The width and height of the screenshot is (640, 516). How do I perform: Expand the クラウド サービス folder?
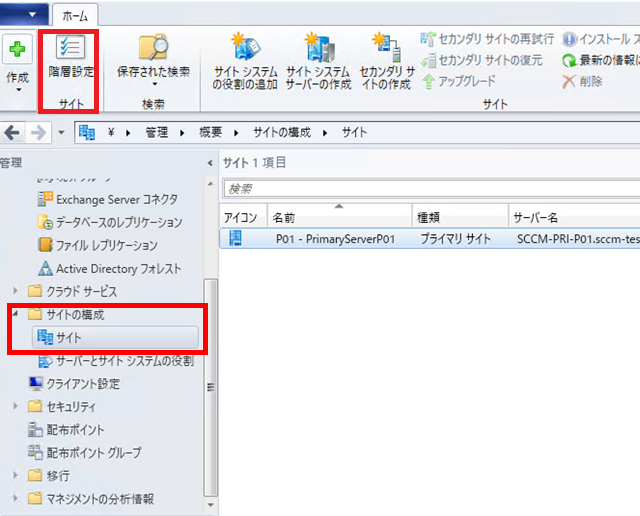tap(16, 292)
